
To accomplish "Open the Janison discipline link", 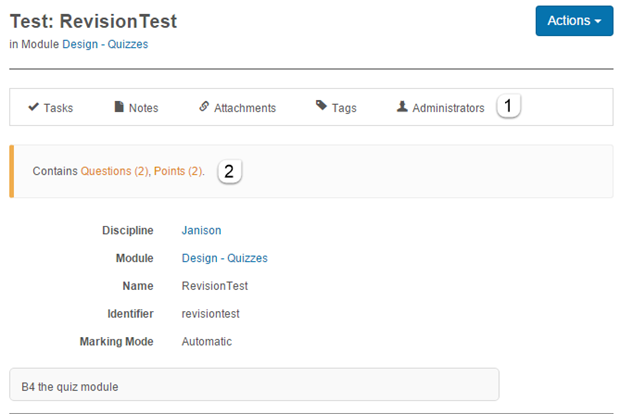I will (x=201, y=230).
